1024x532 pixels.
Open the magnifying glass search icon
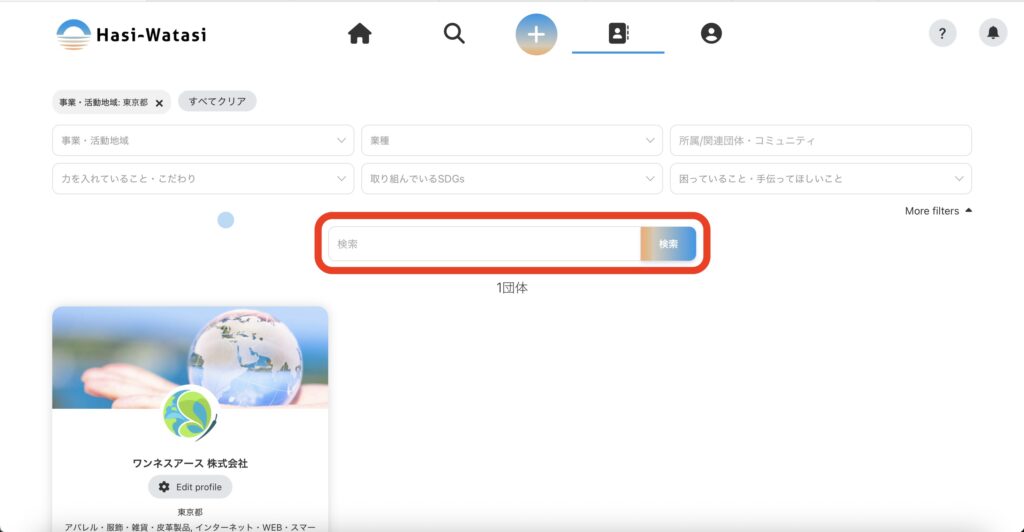pyautogui.click(x=454, y=34)
